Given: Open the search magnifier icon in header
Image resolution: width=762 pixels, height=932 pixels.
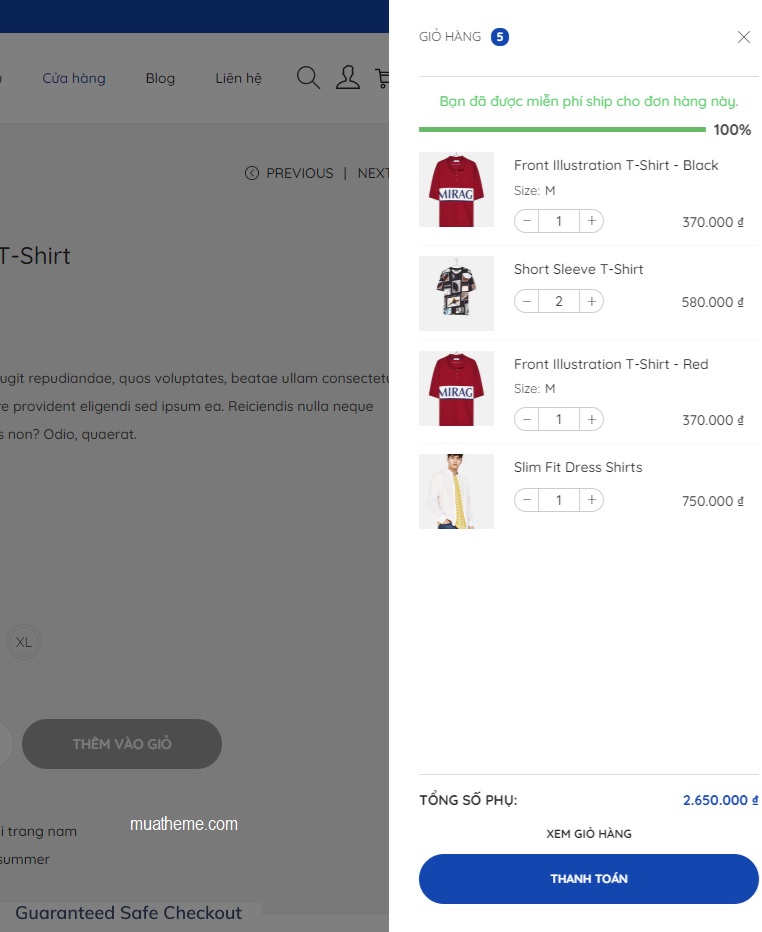Looking at the screenshot, I should pyautogui.click(x=308, y=78).
